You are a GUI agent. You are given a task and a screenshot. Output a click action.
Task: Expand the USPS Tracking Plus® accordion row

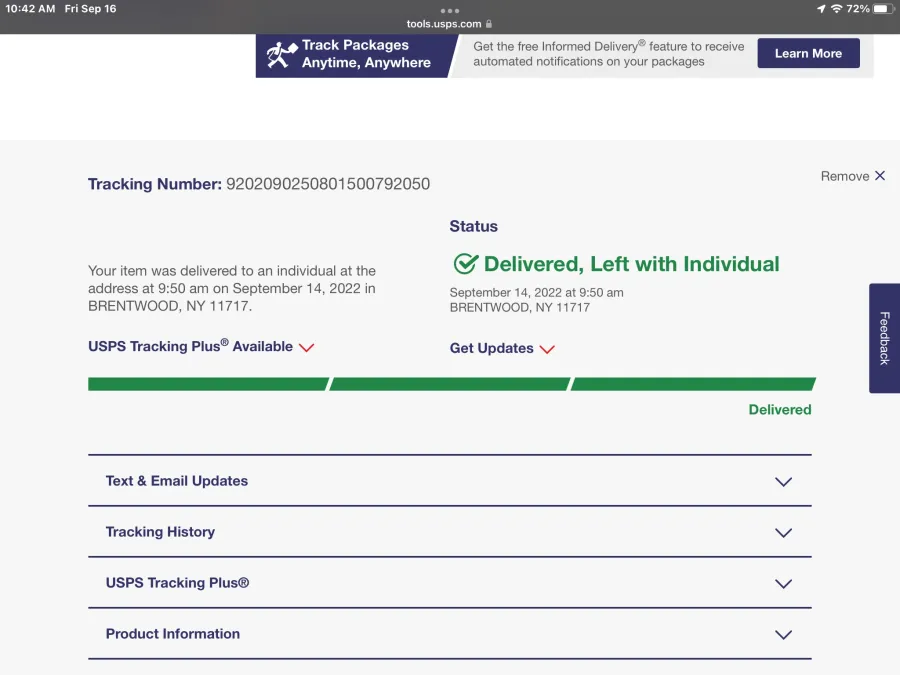(783, 583)
